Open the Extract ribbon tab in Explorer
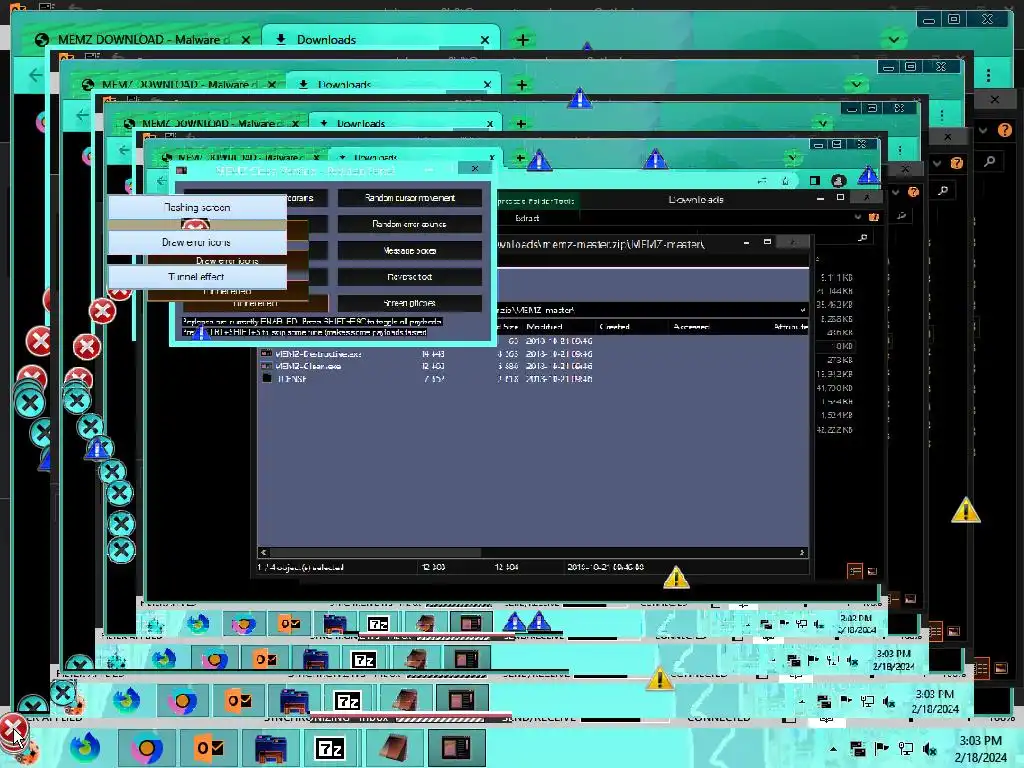Image resolution: width=1024 pixels, height=768 pixels. tap(527, 218)
